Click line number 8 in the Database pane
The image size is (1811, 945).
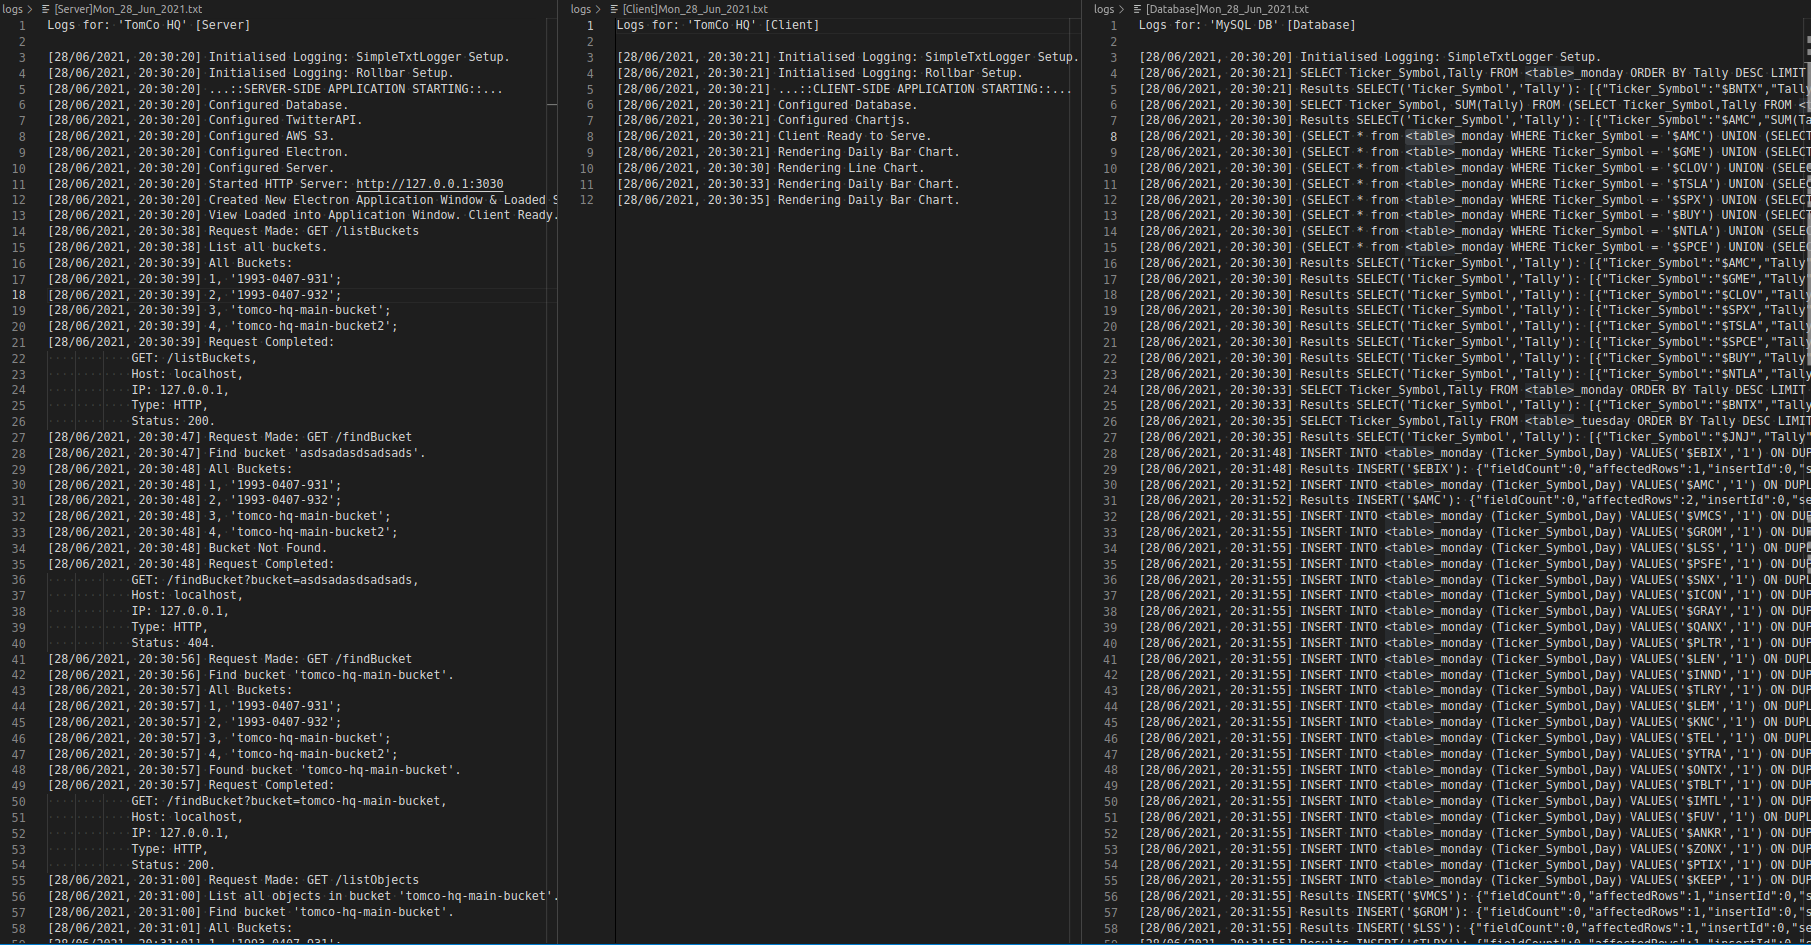[x=1114, y=136]
